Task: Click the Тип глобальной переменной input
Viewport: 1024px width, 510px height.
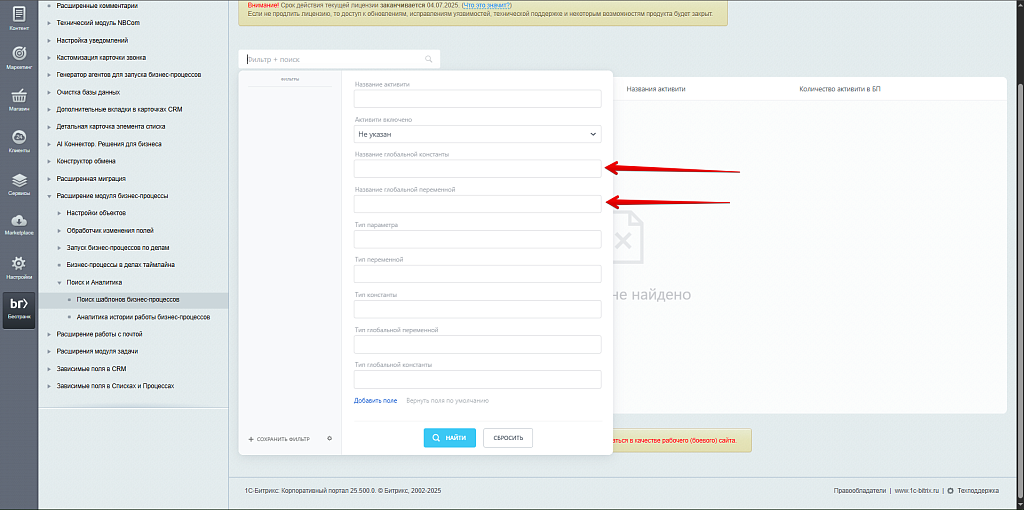Action: 477,344
